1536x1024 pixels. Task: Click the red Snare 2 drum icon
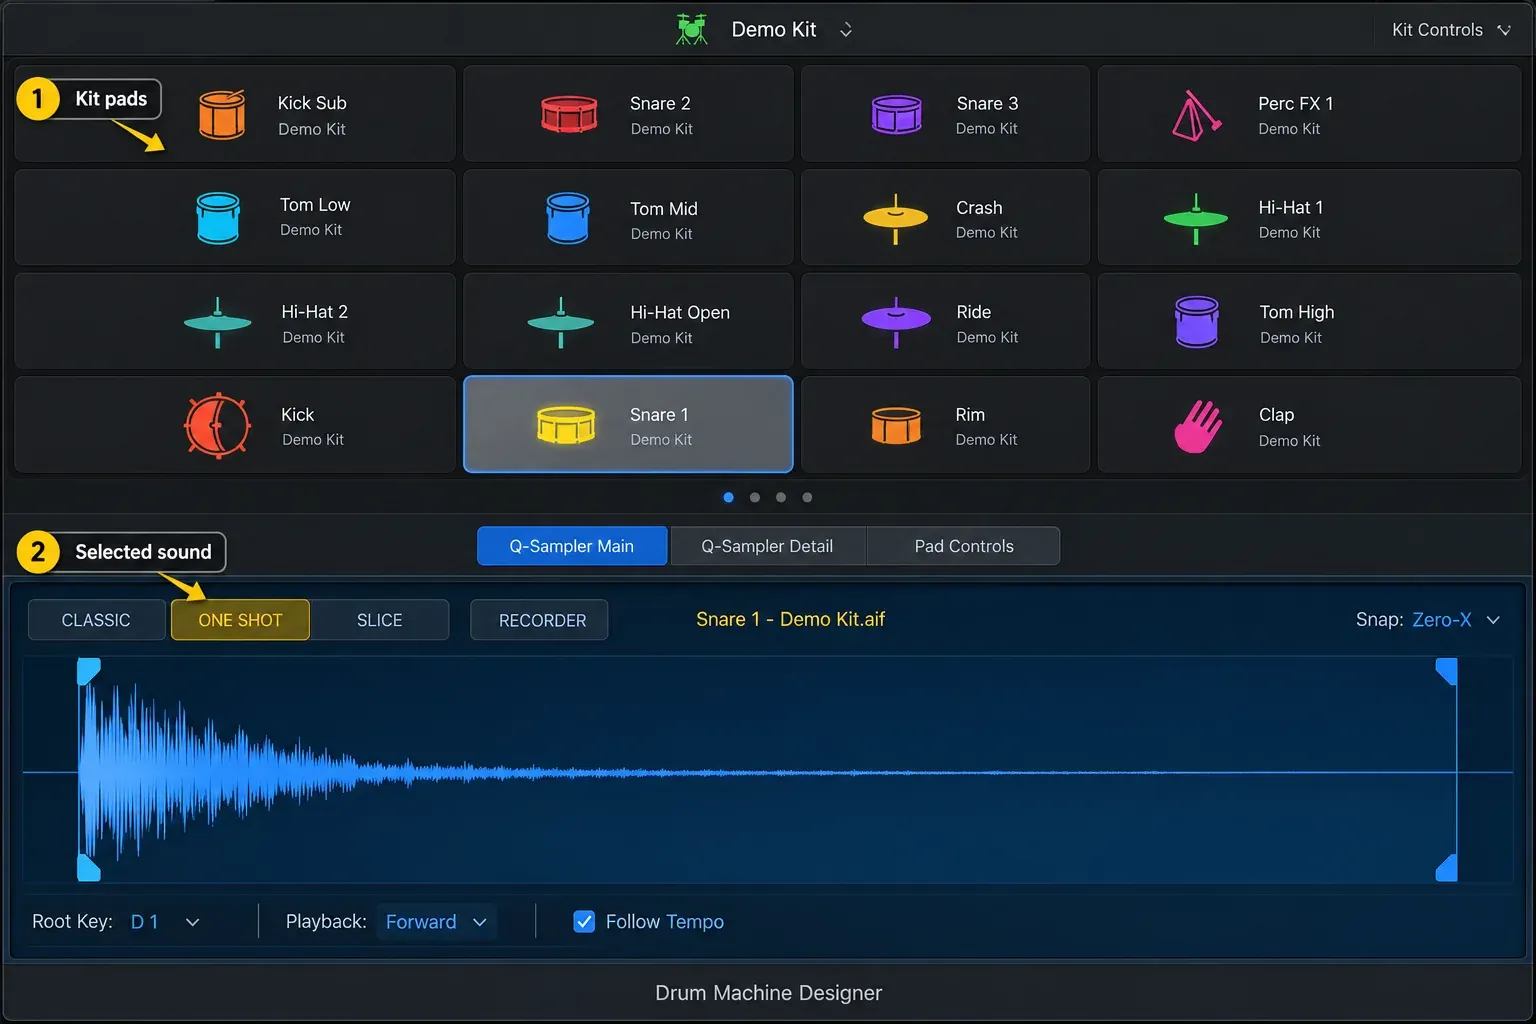point(569,114)
